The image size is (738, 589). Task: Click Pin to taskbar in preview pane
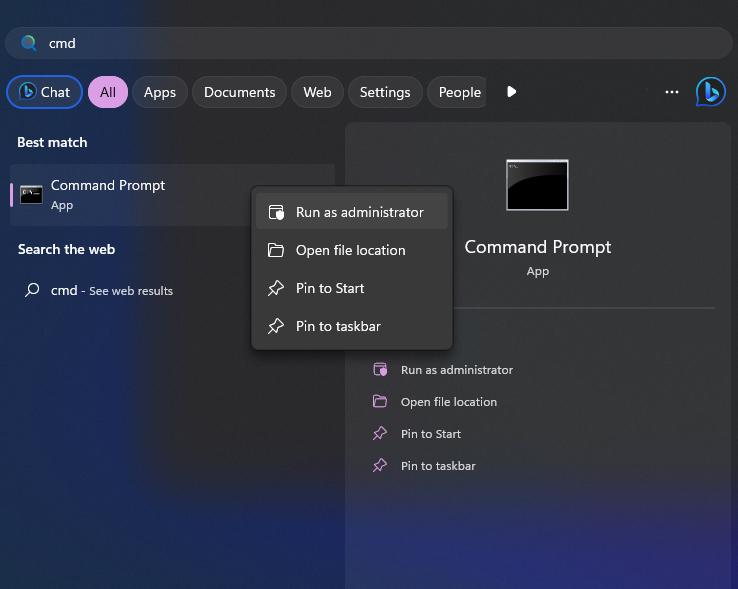[x=438, y=466]
